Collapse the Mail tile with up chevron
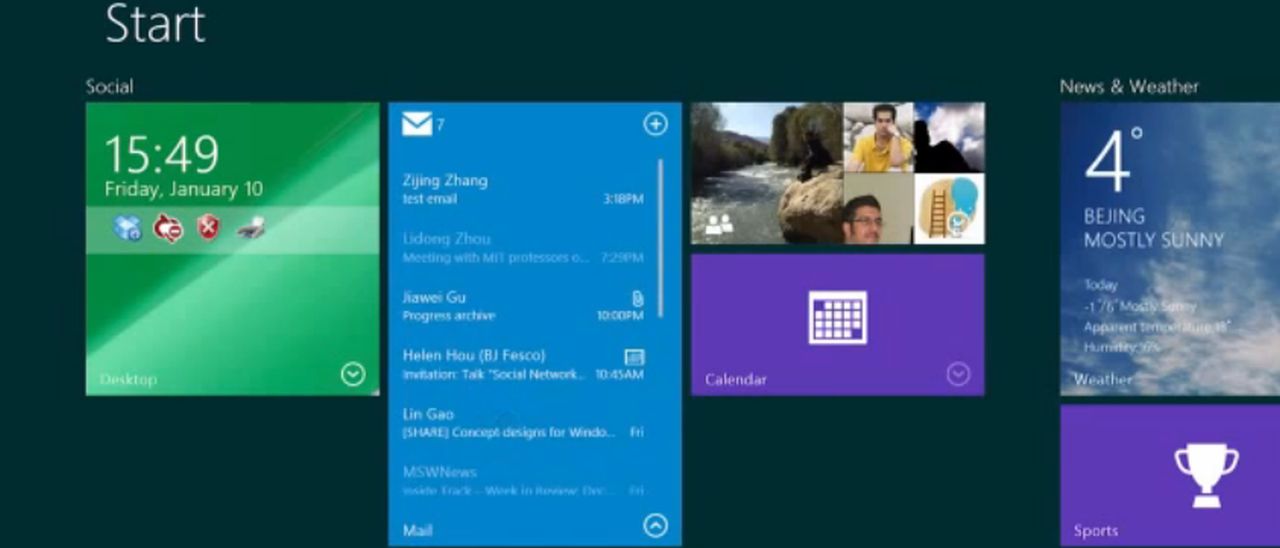The image size is (1280, 548). point(655,525)
